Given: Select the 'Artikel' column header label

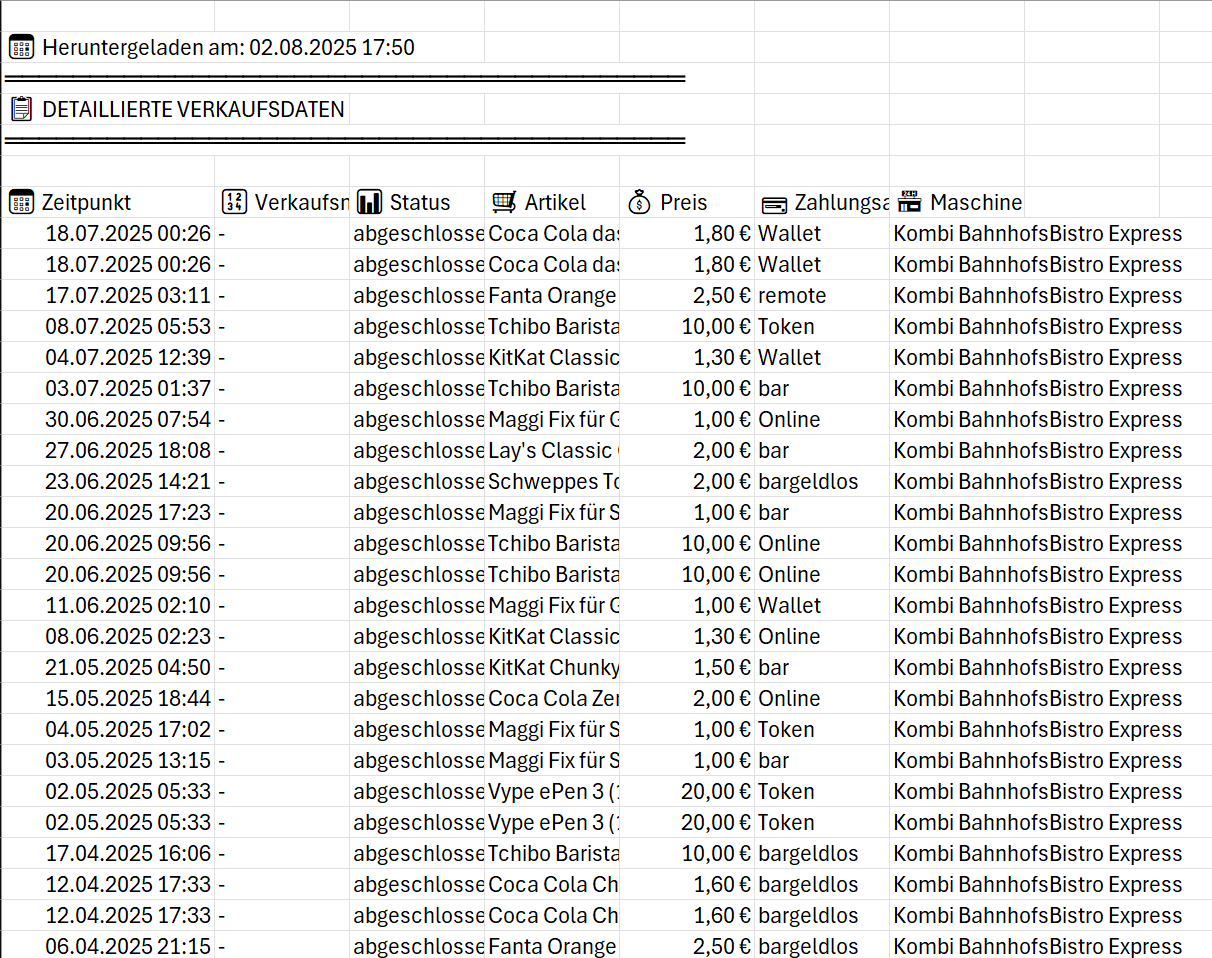Looking at the screenshot, I should (556, 203).
